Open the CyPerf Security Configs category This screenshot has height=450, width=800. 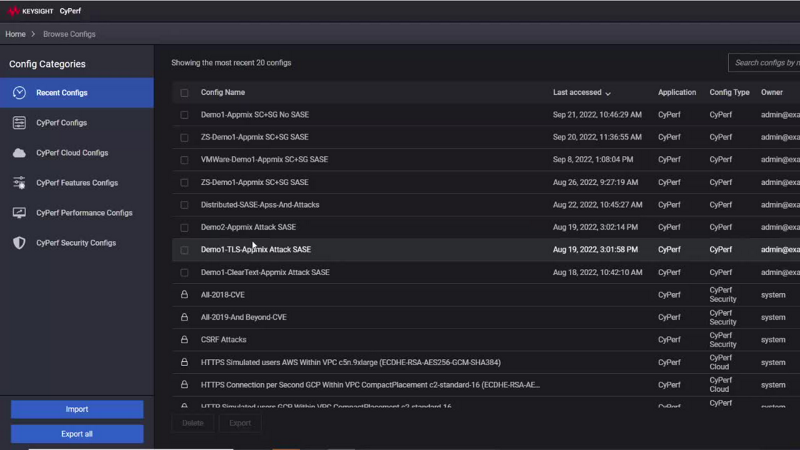click(x=77, y=243)
